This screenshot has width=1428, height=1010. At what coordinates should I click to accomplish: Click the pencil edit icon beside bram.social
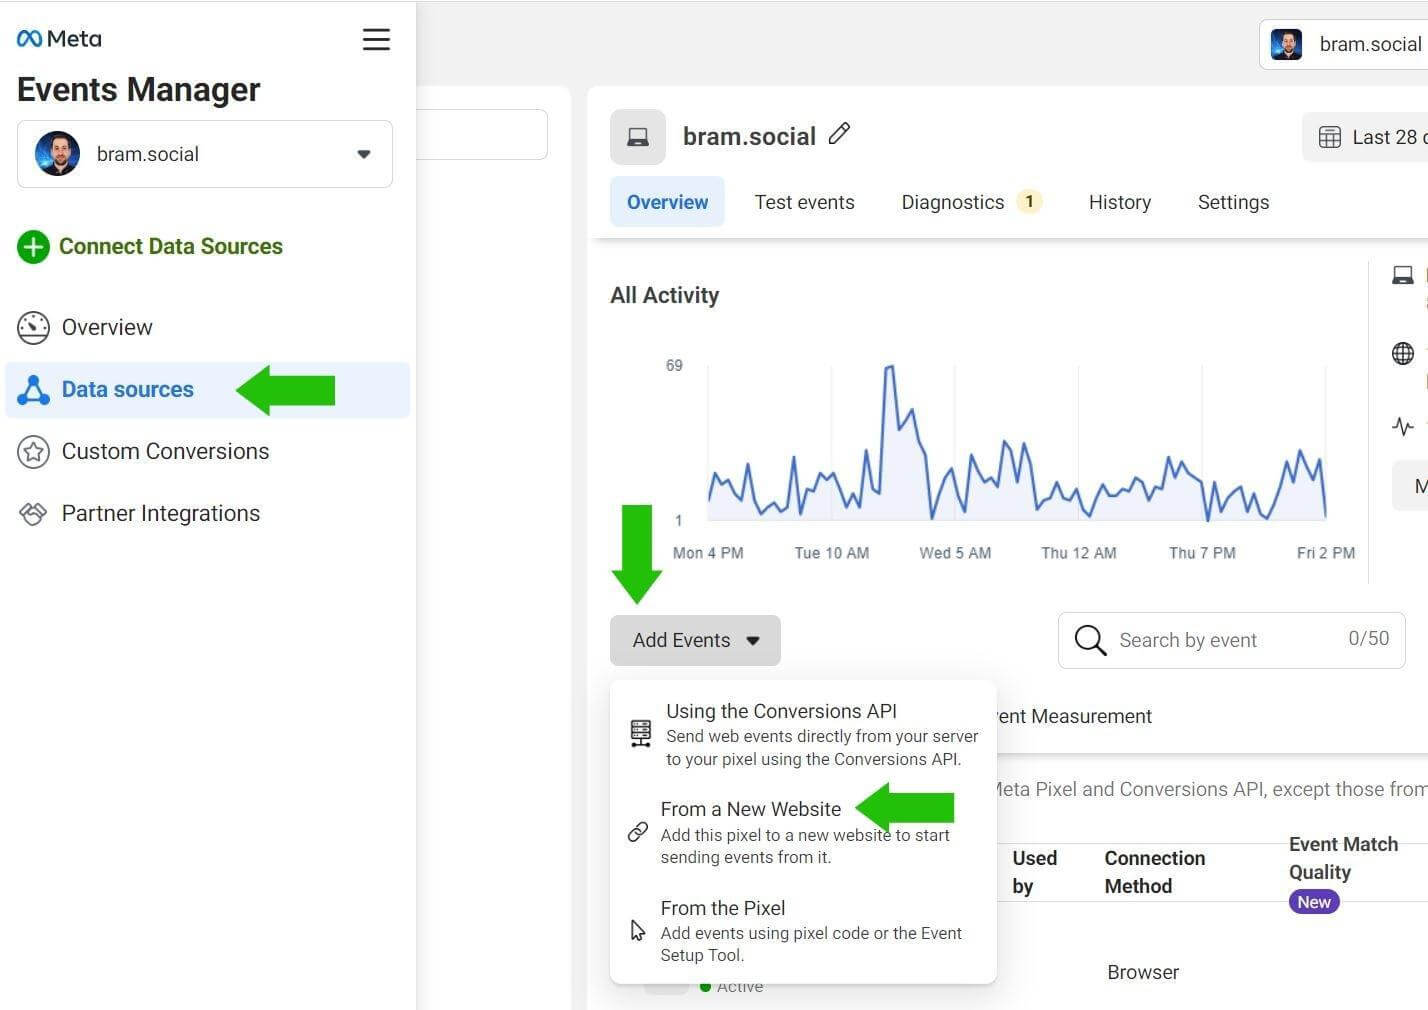pos(840,134)
